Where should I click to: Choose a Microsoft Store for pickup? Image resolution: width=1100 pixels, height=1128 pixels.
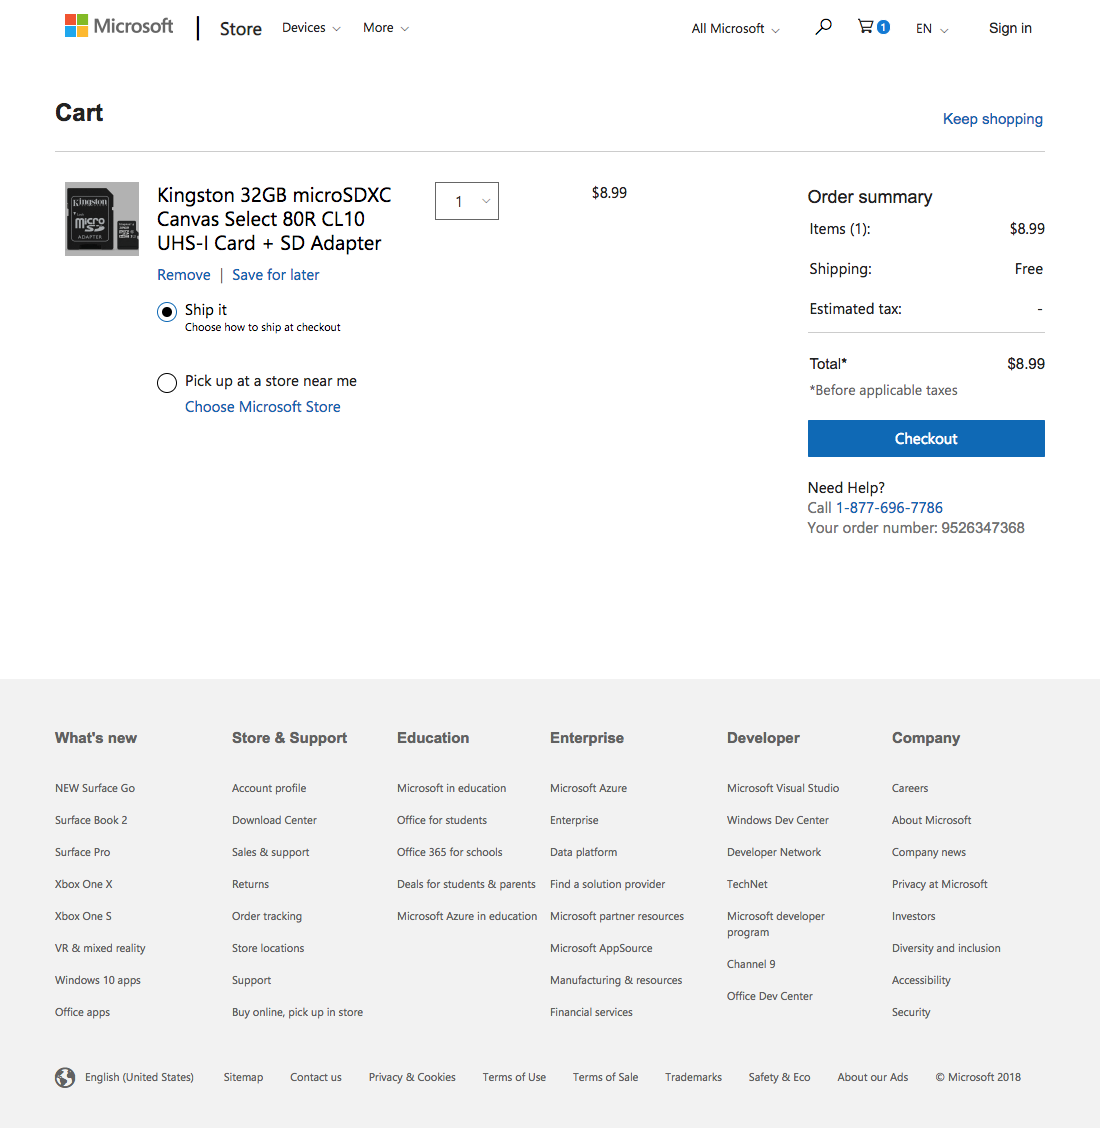click(262, 406)
